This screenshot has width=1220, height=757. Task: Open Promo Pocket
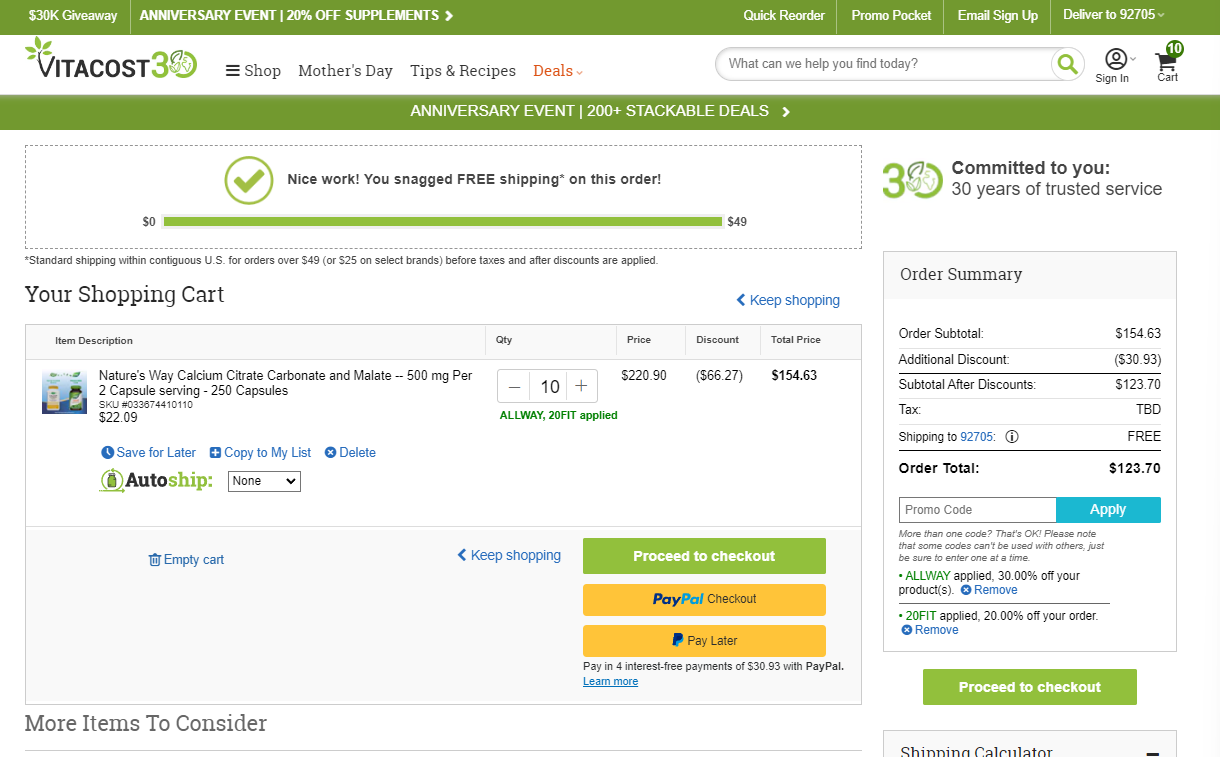tap(891, 15)
